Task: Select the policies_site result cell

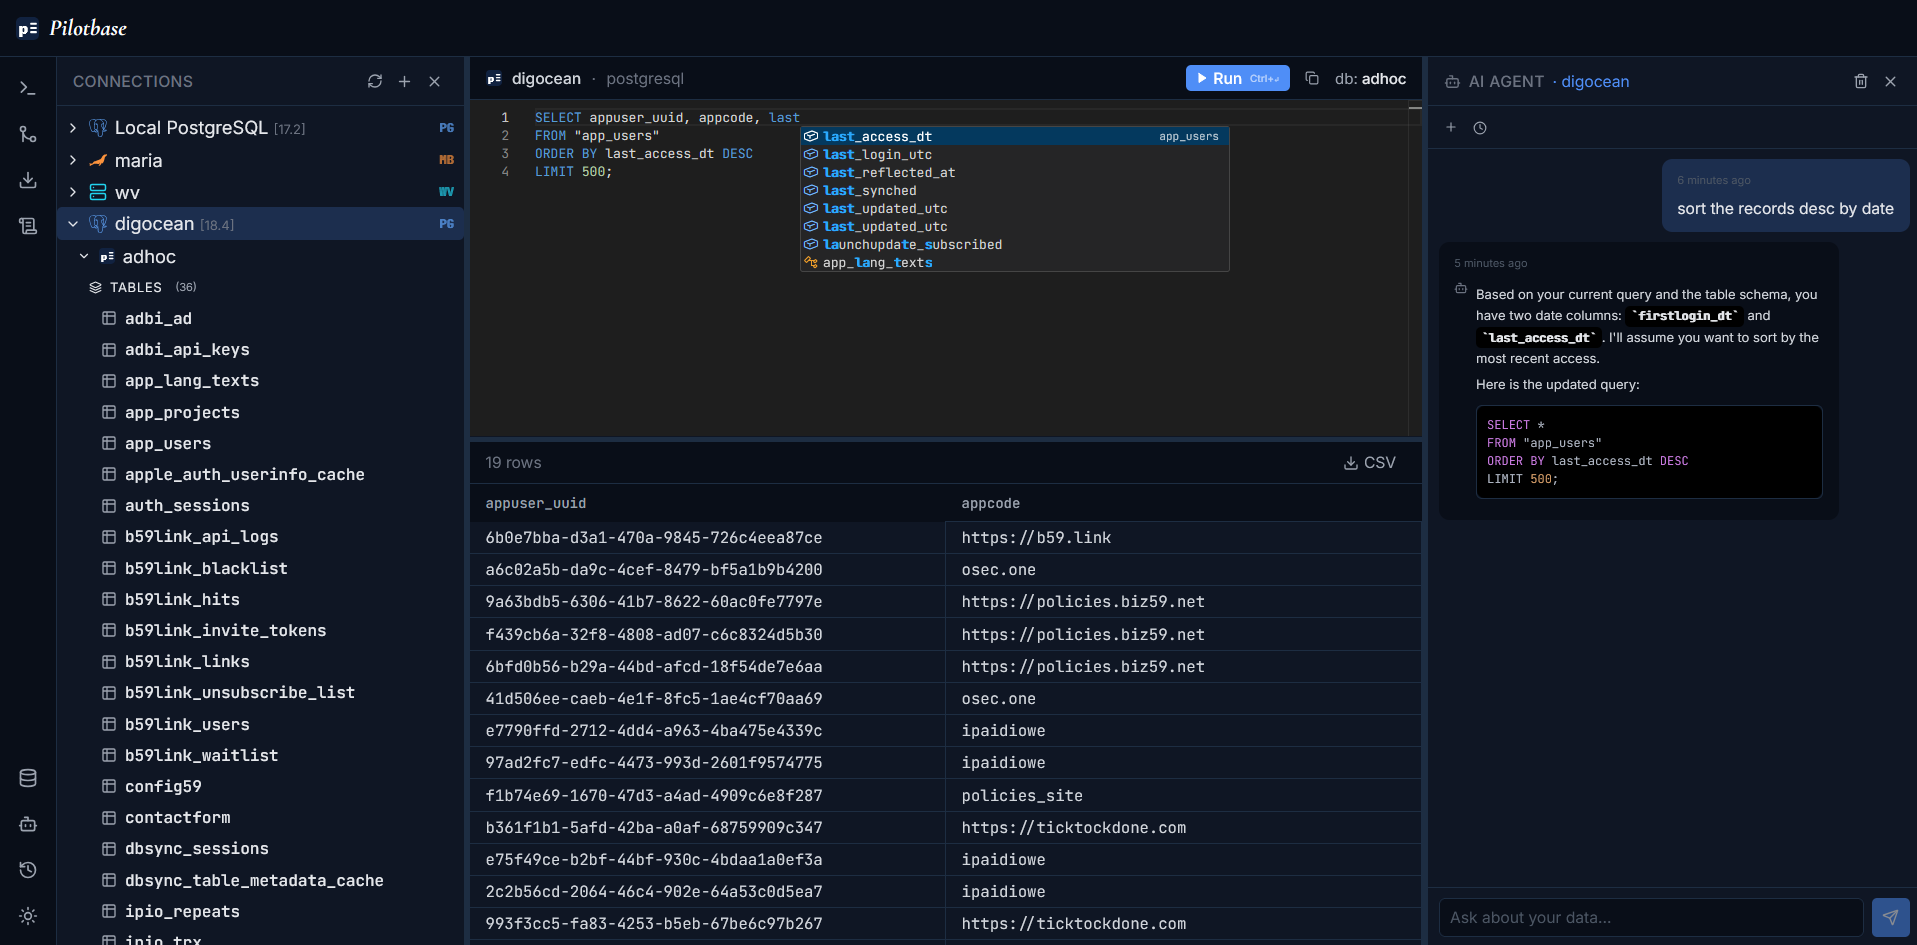Action: 1183,795
